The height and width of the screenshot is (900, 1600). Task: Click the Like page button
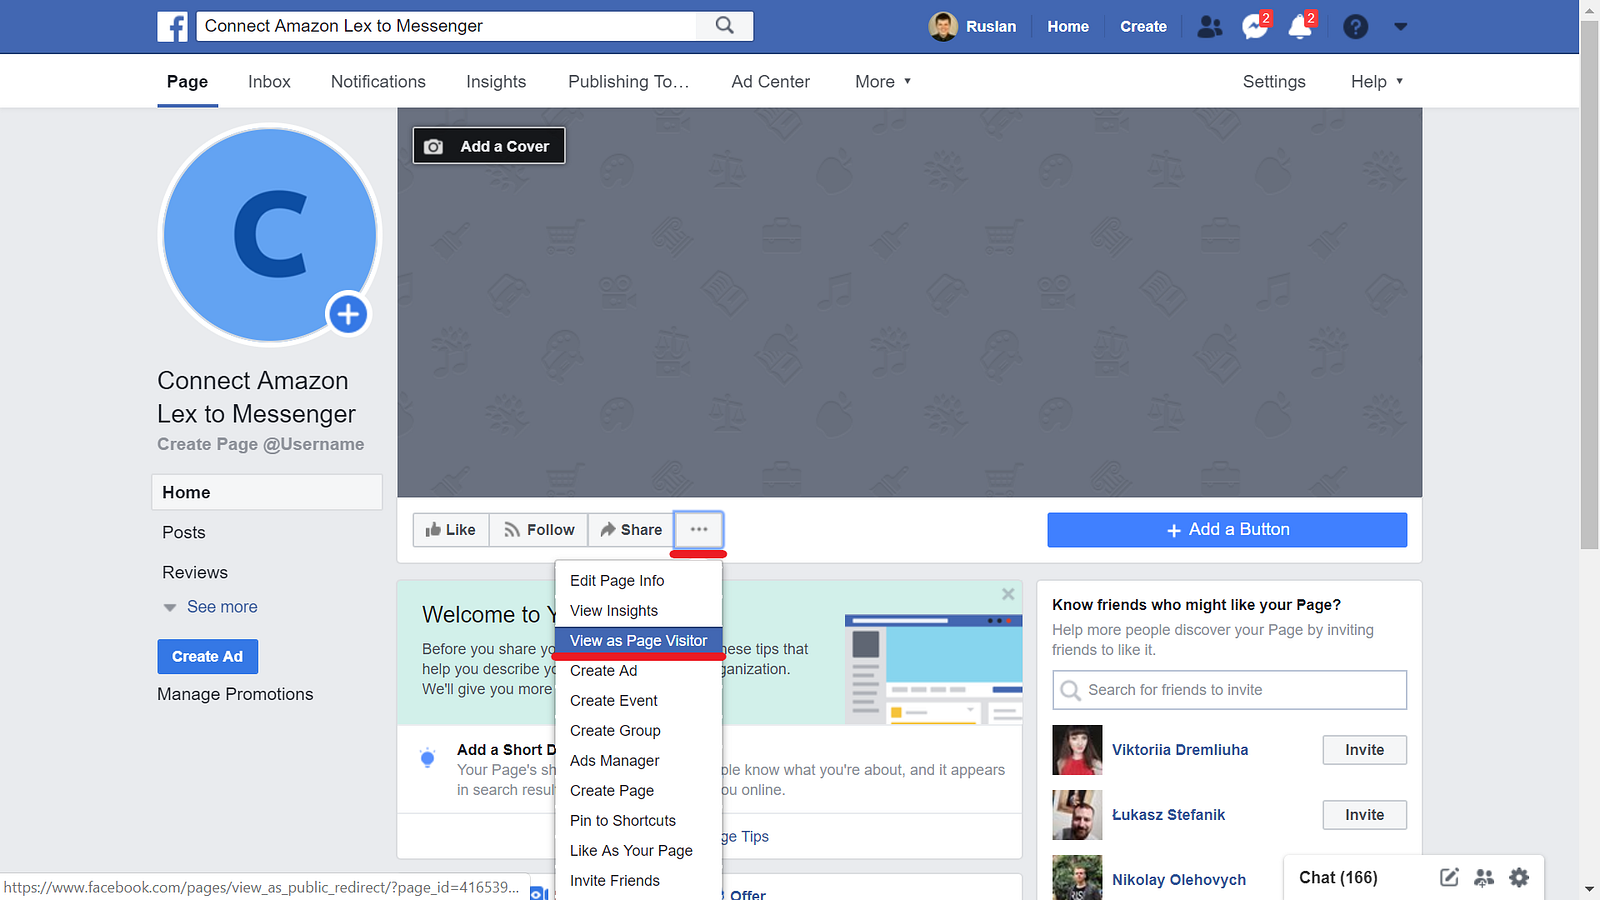tap(451, 530)
